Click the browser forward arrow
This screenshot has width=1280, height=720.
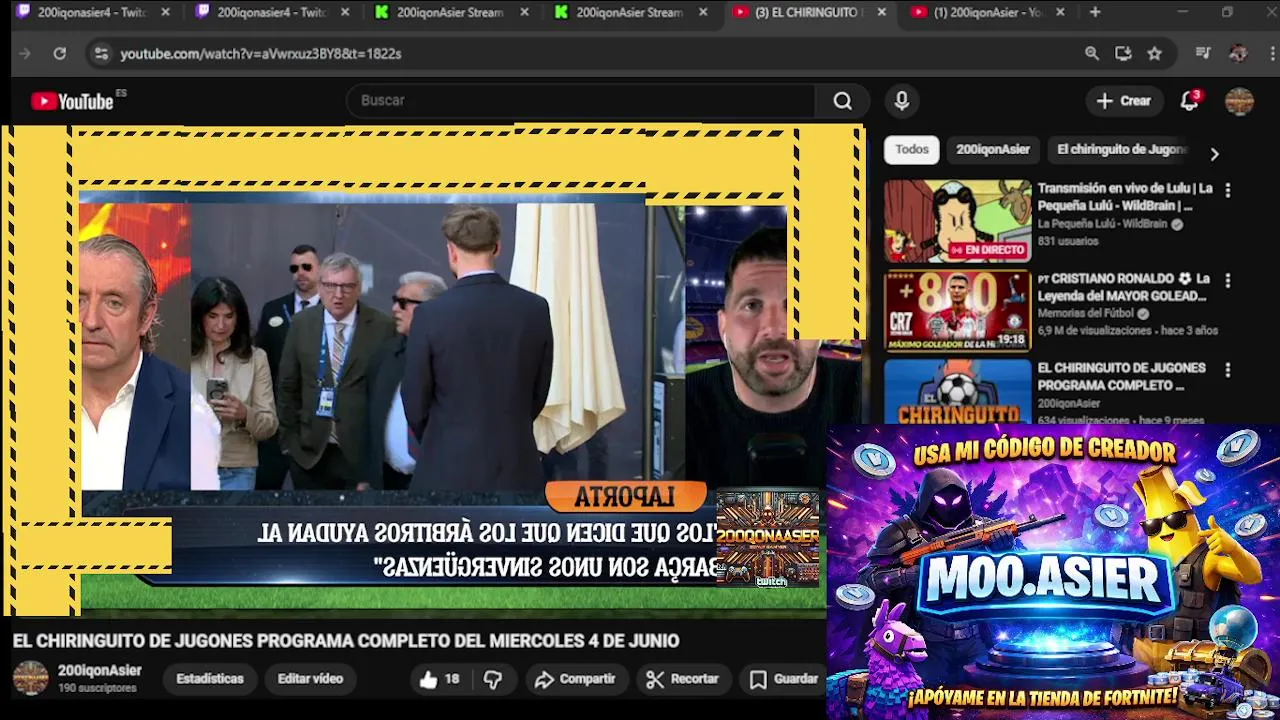point(25,54)
